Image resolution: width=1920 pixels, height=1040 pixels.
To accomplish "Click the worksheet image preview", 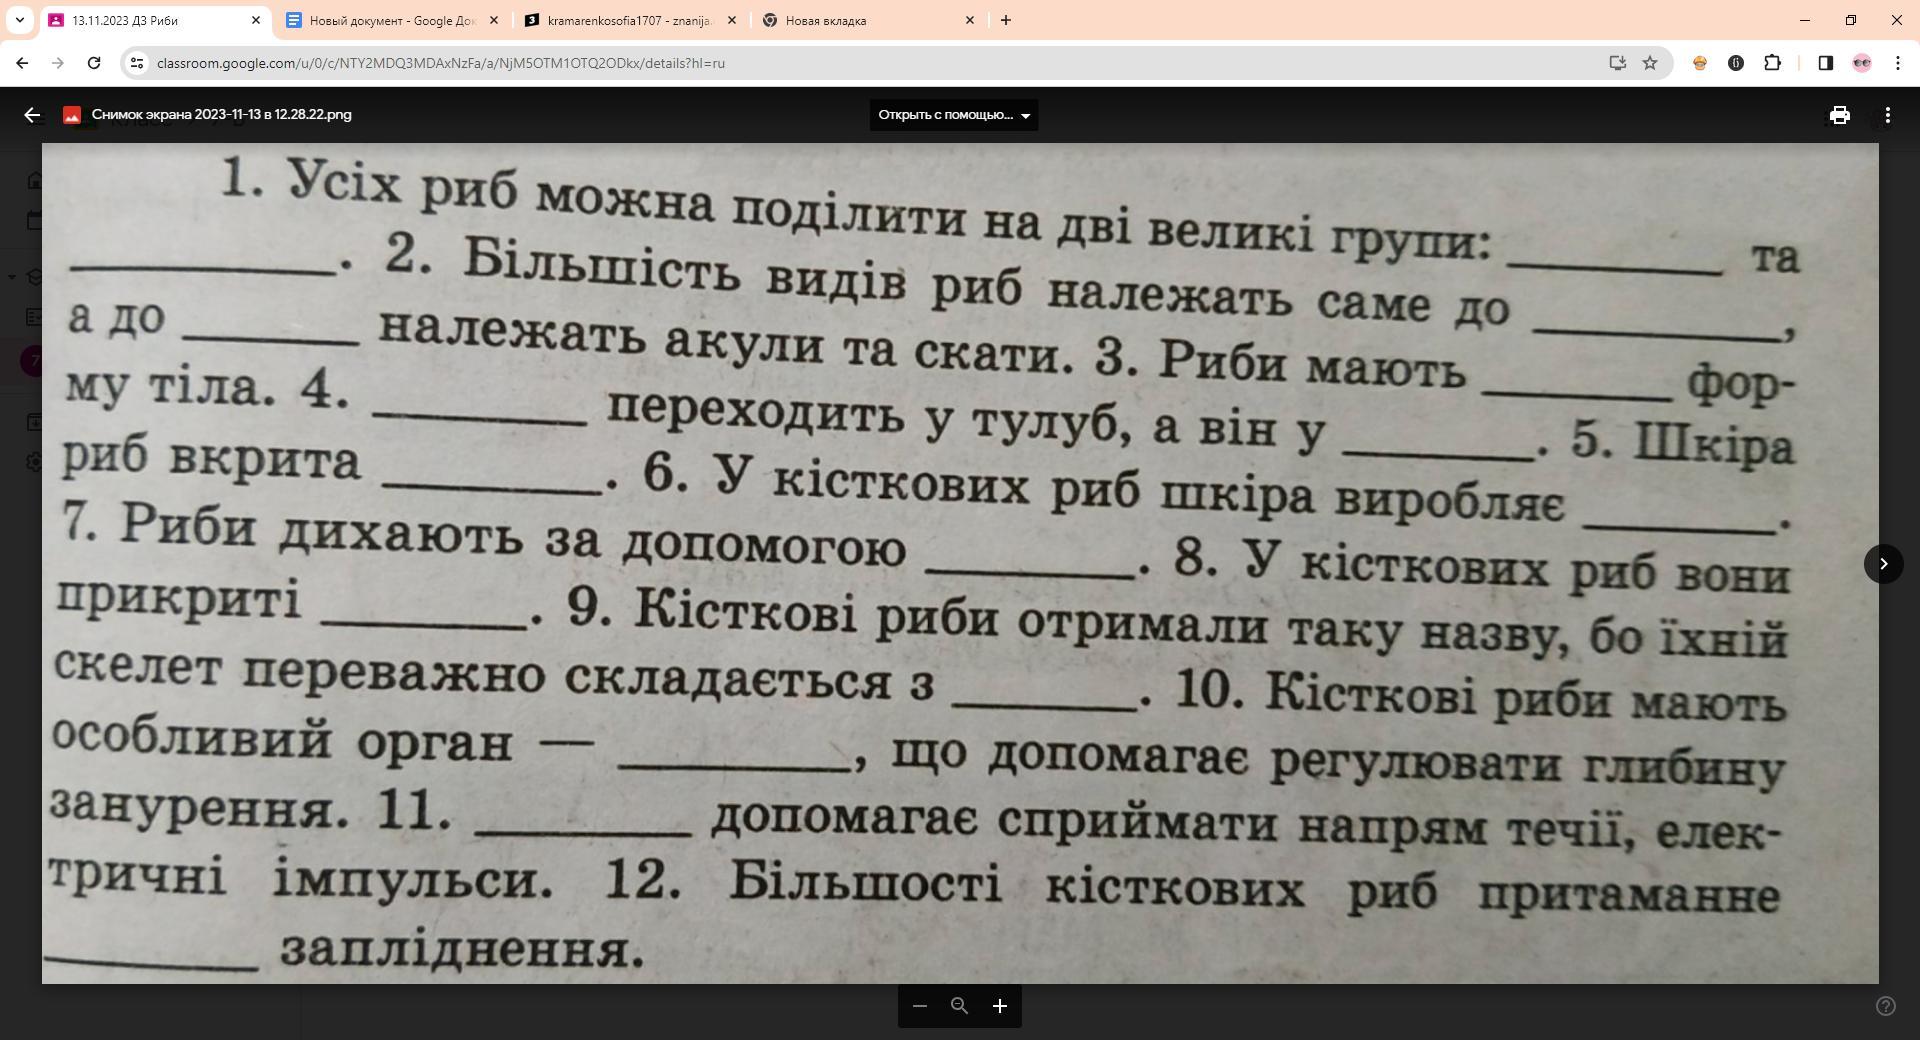I will [960, 563].
